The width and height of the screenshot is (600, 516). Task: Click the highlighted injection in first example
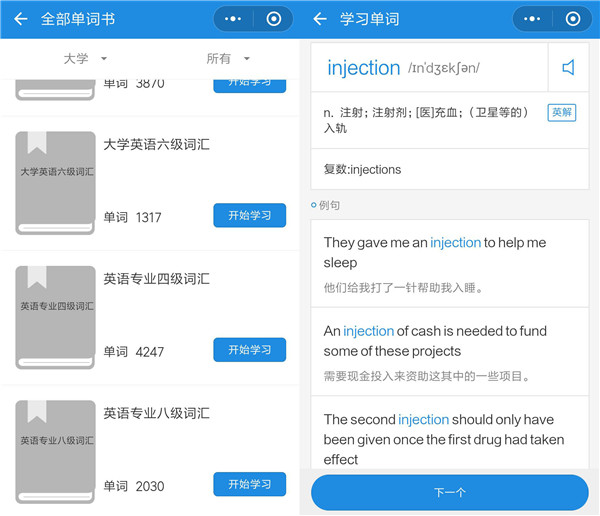click(455, 243)
